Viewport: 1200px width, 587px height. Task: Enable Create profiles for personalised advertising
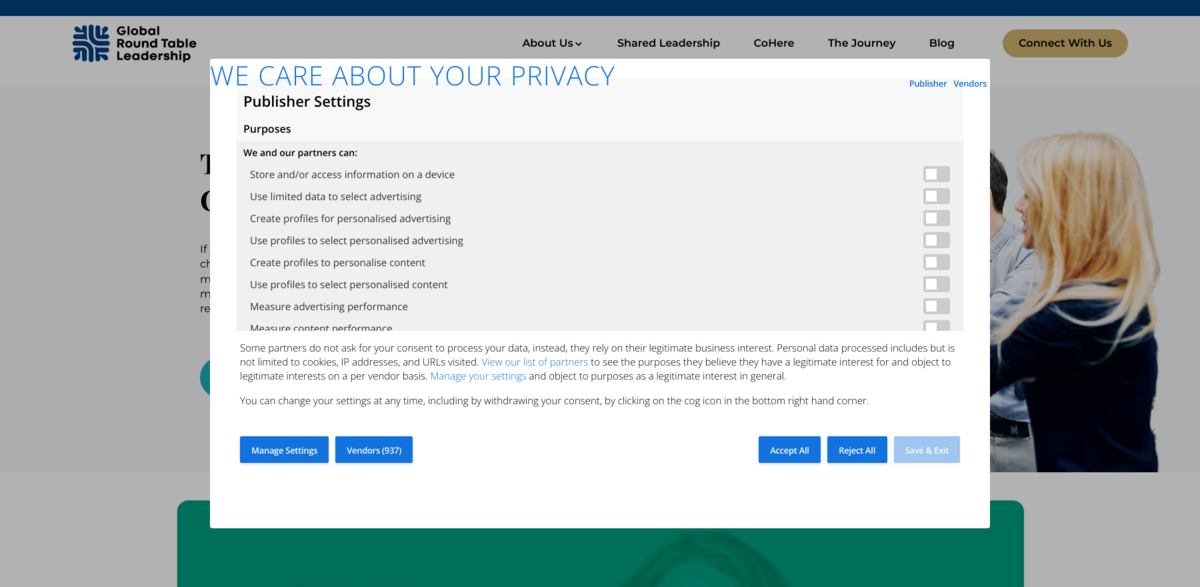click(x=936, y=219)
